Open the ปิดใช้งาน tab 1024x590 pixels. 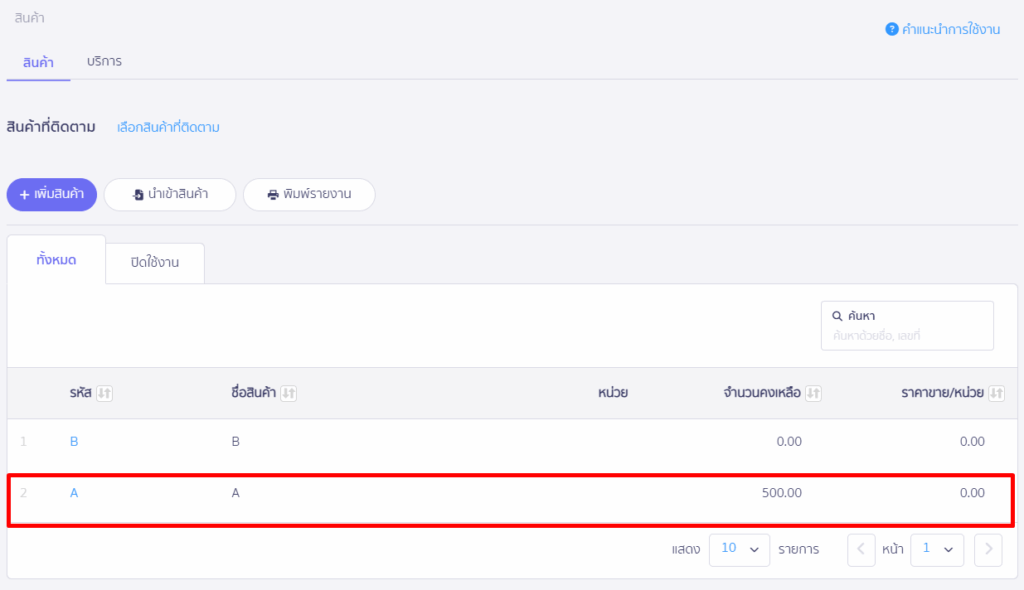pos(155,264)
